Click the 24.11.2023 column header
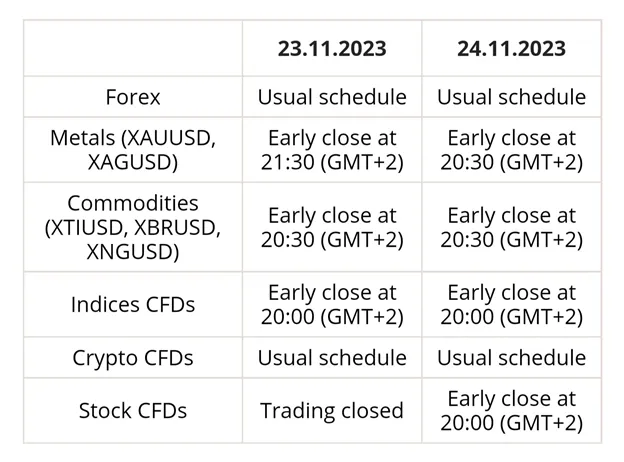 511,49
